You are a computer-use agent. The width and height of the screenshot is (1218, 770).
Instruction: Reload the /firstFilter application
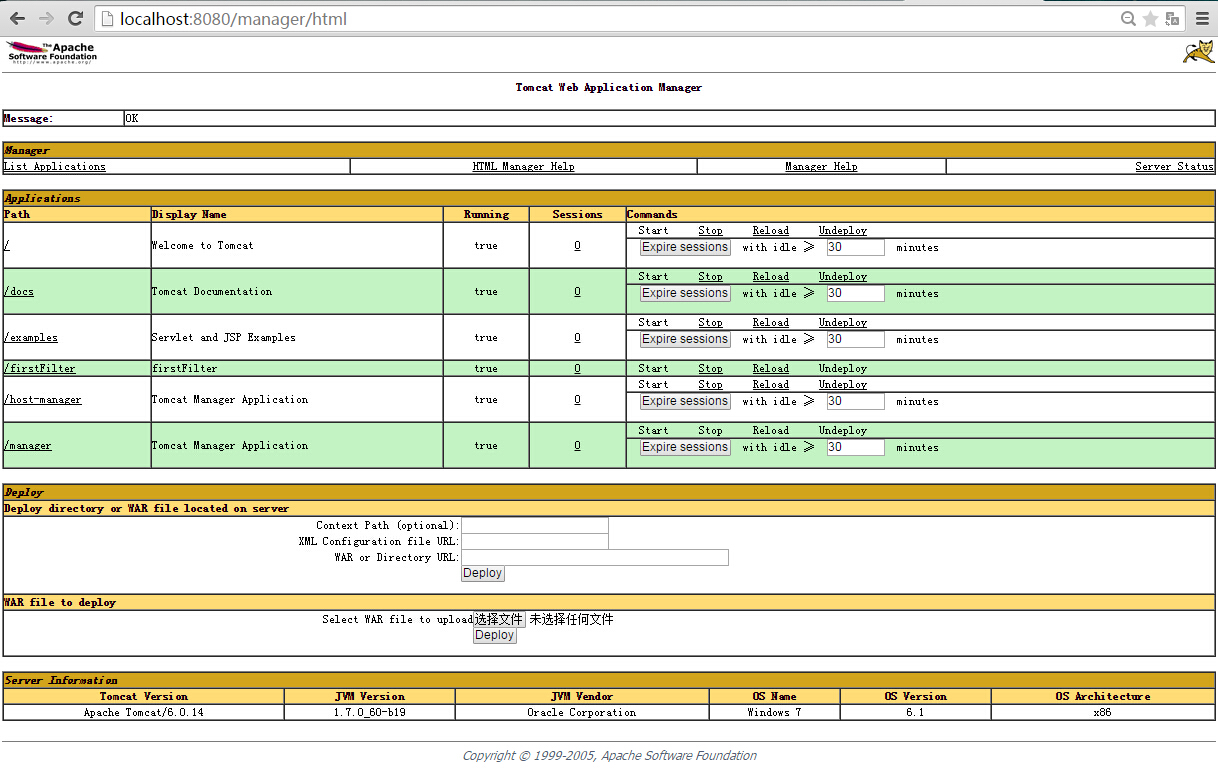[770, 368]
